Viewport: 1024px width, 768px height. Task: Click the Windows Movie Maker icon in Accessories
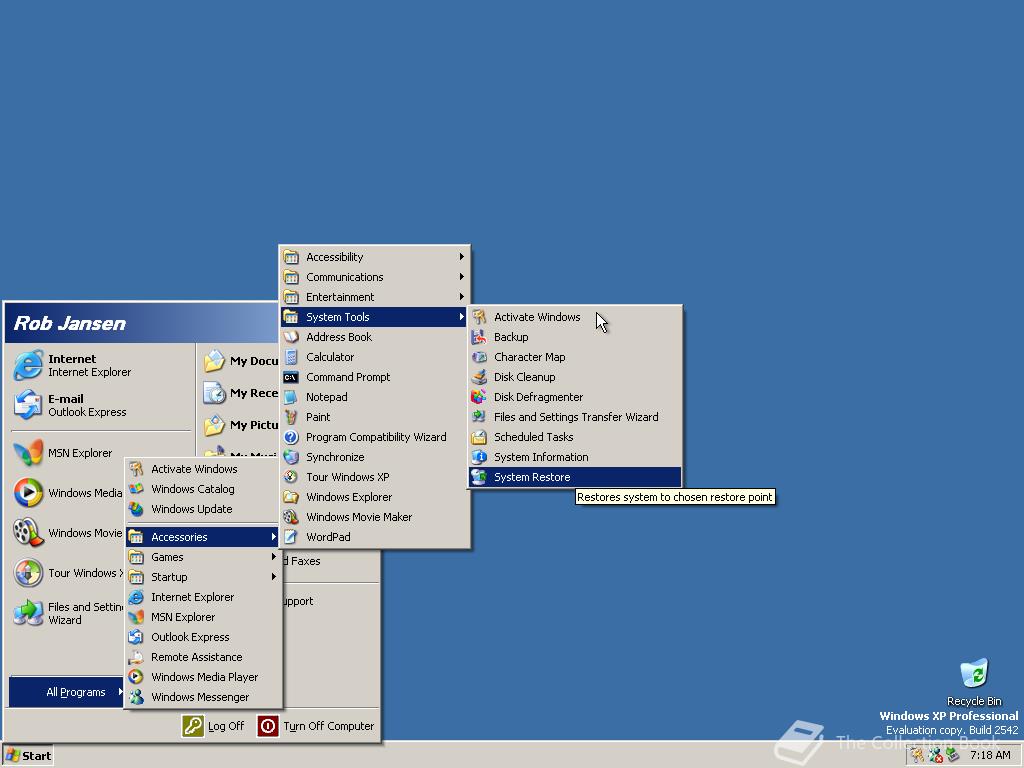coord(291,517)
